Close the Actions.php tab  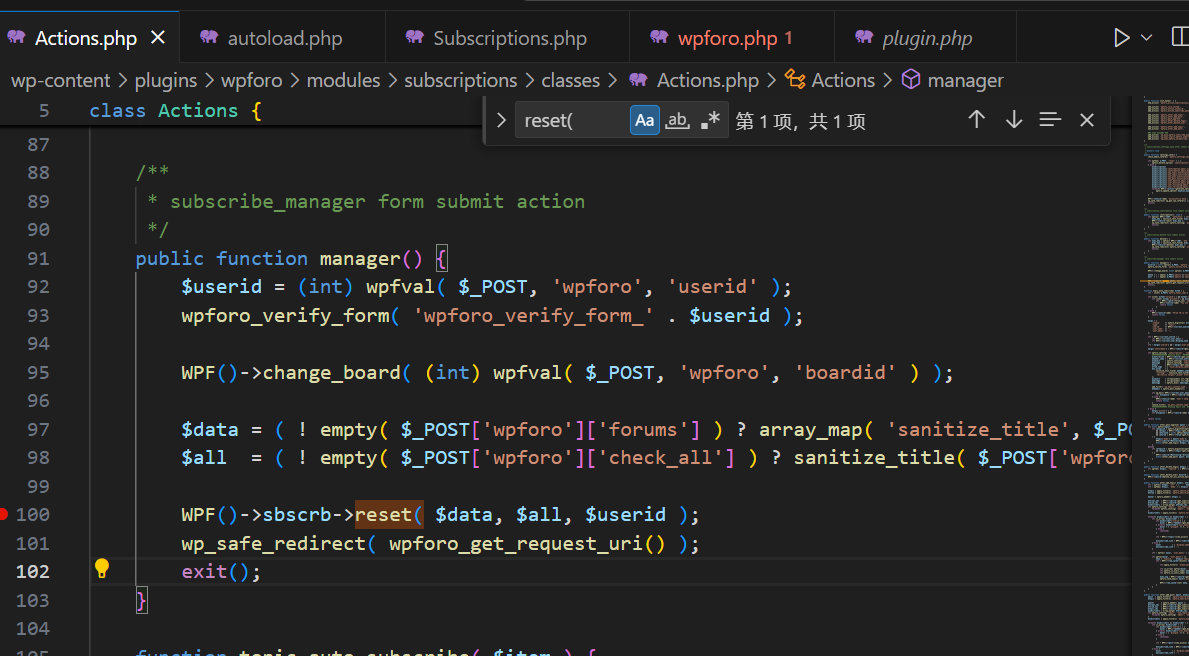[x=158, y=38]
